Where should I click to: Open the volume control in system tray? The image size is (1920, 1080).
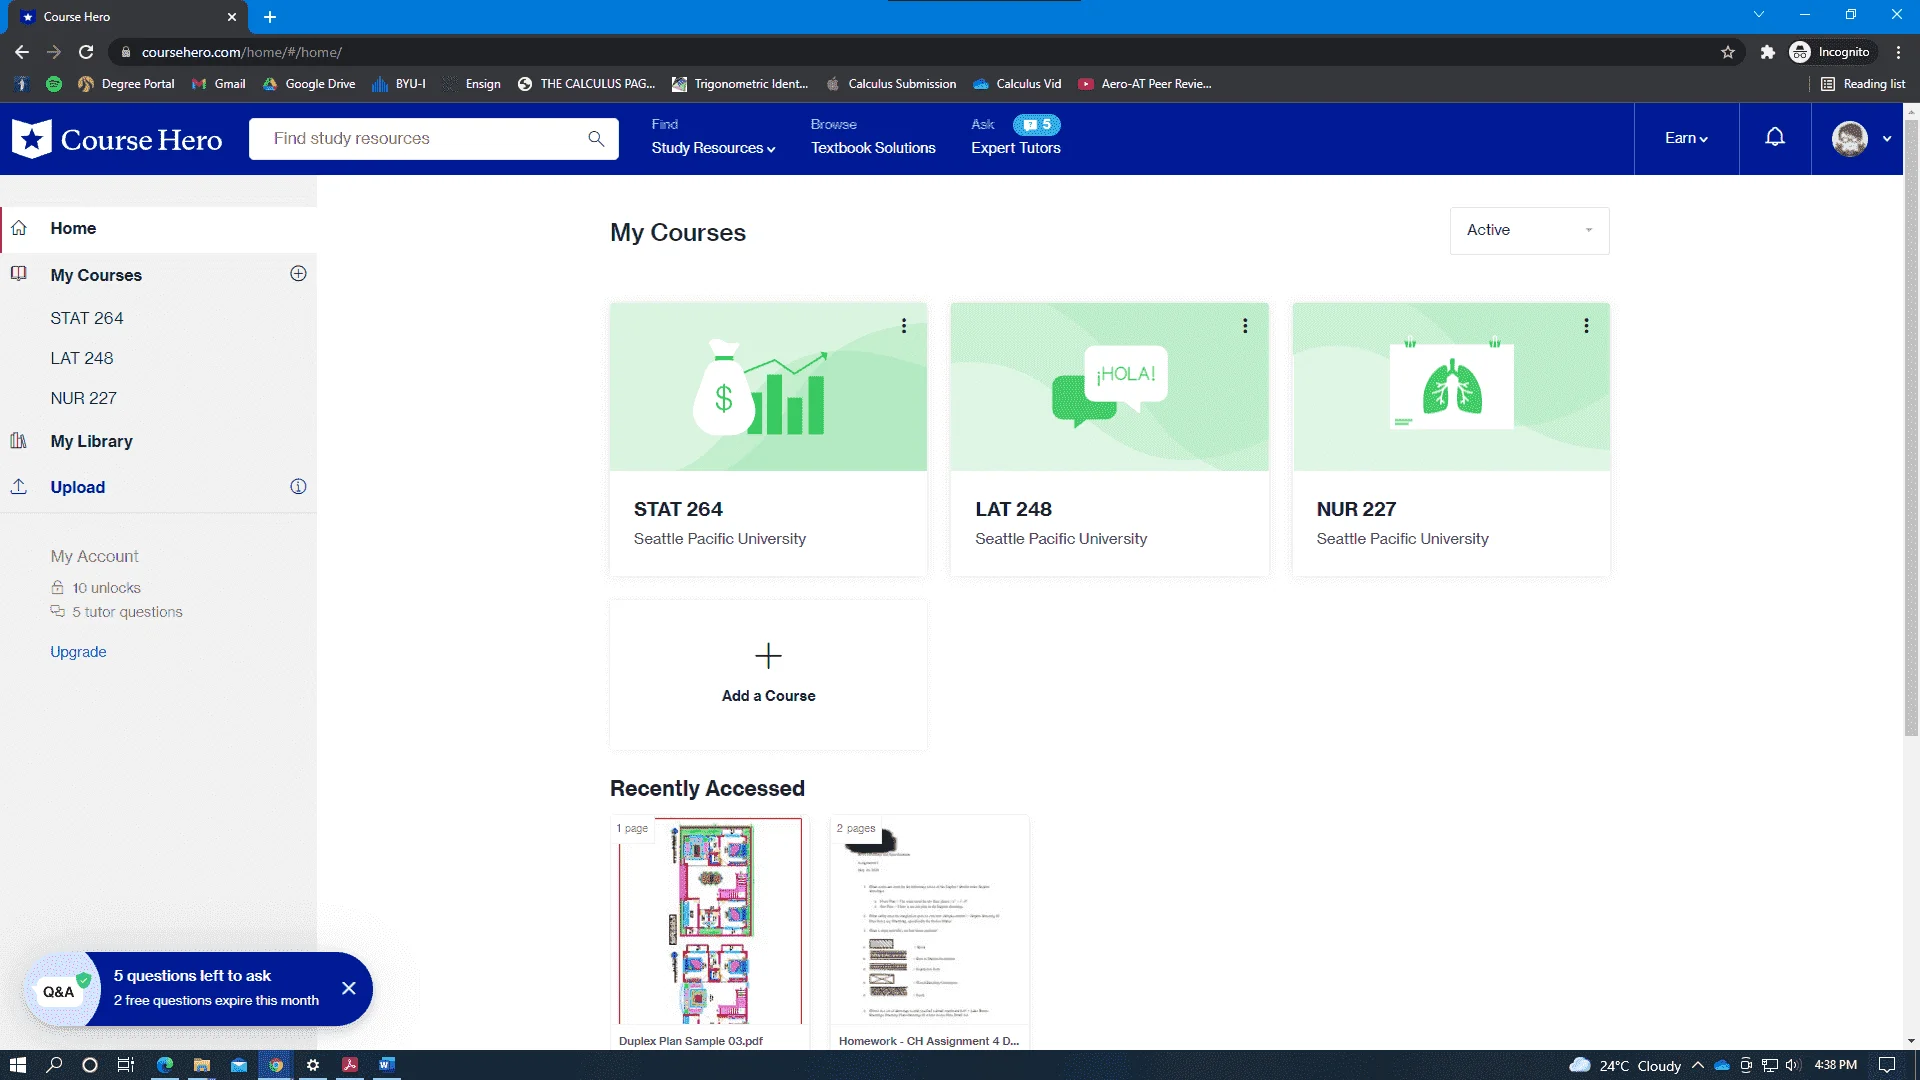(x=1792, y=1065)
